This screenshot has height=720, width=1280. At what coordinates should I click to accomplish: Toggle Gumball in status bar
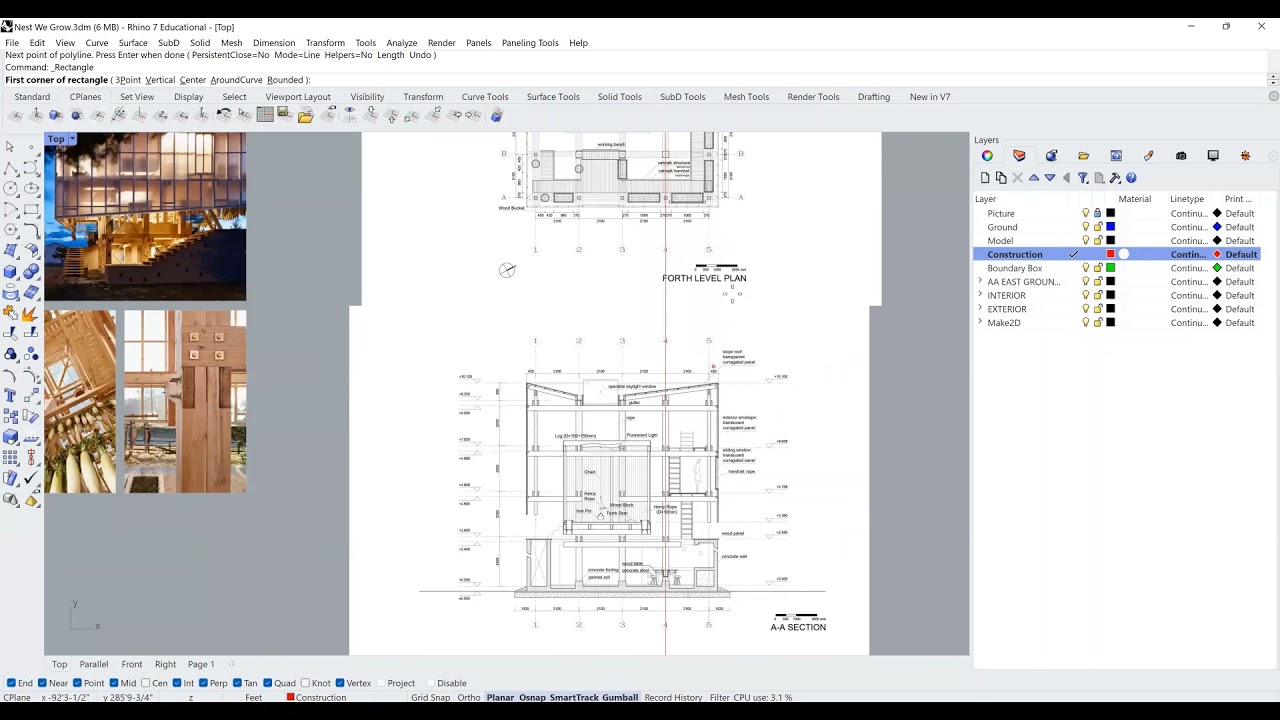(x=620, y=697)
